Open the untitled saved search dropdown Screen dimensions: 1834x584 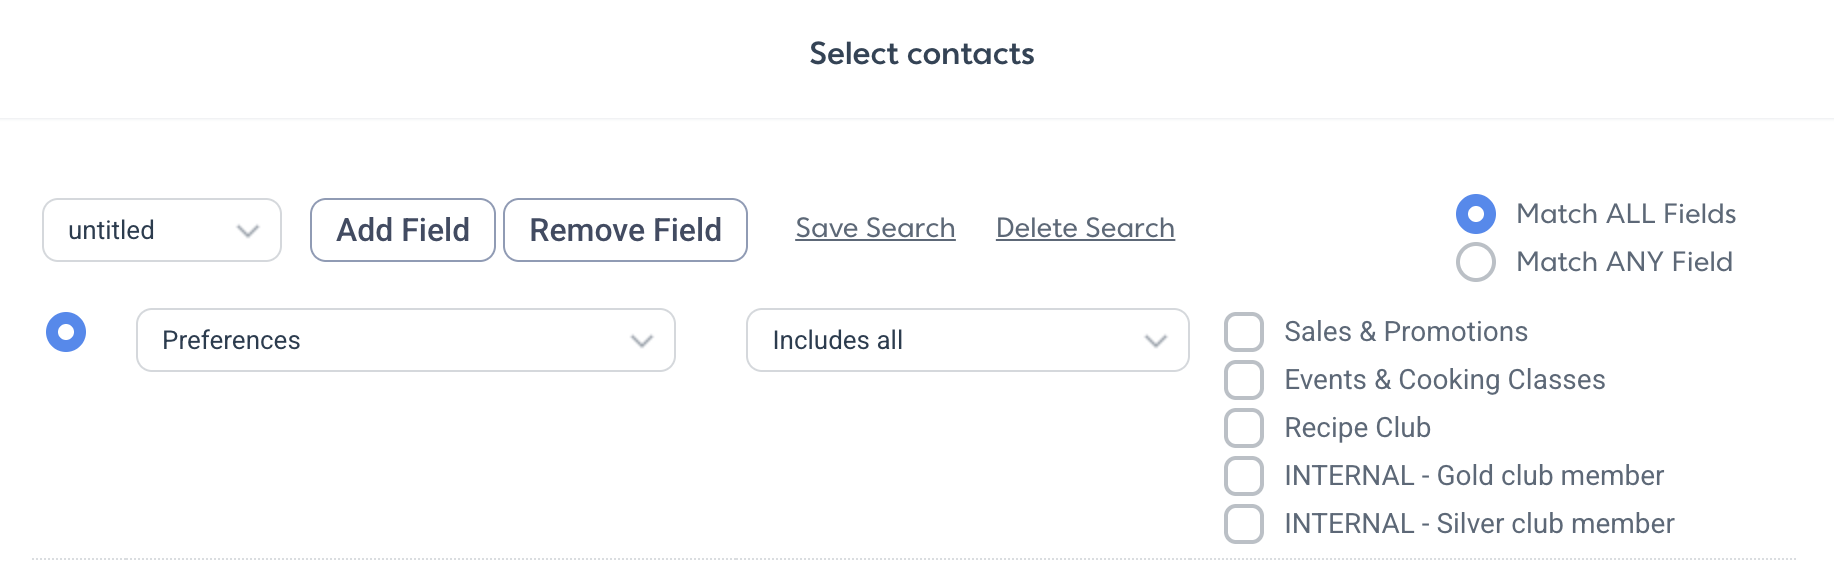pos(162,230)
